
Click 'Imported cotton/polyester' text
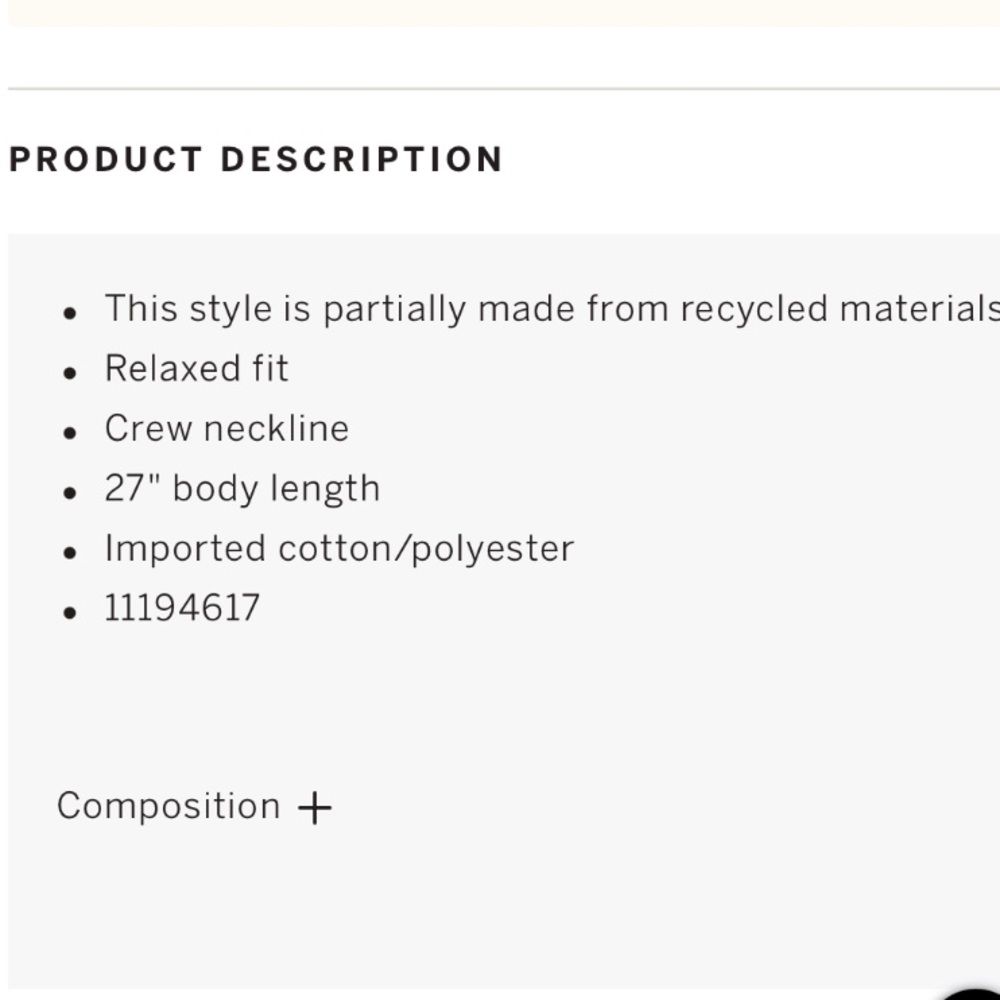(339, 548)
